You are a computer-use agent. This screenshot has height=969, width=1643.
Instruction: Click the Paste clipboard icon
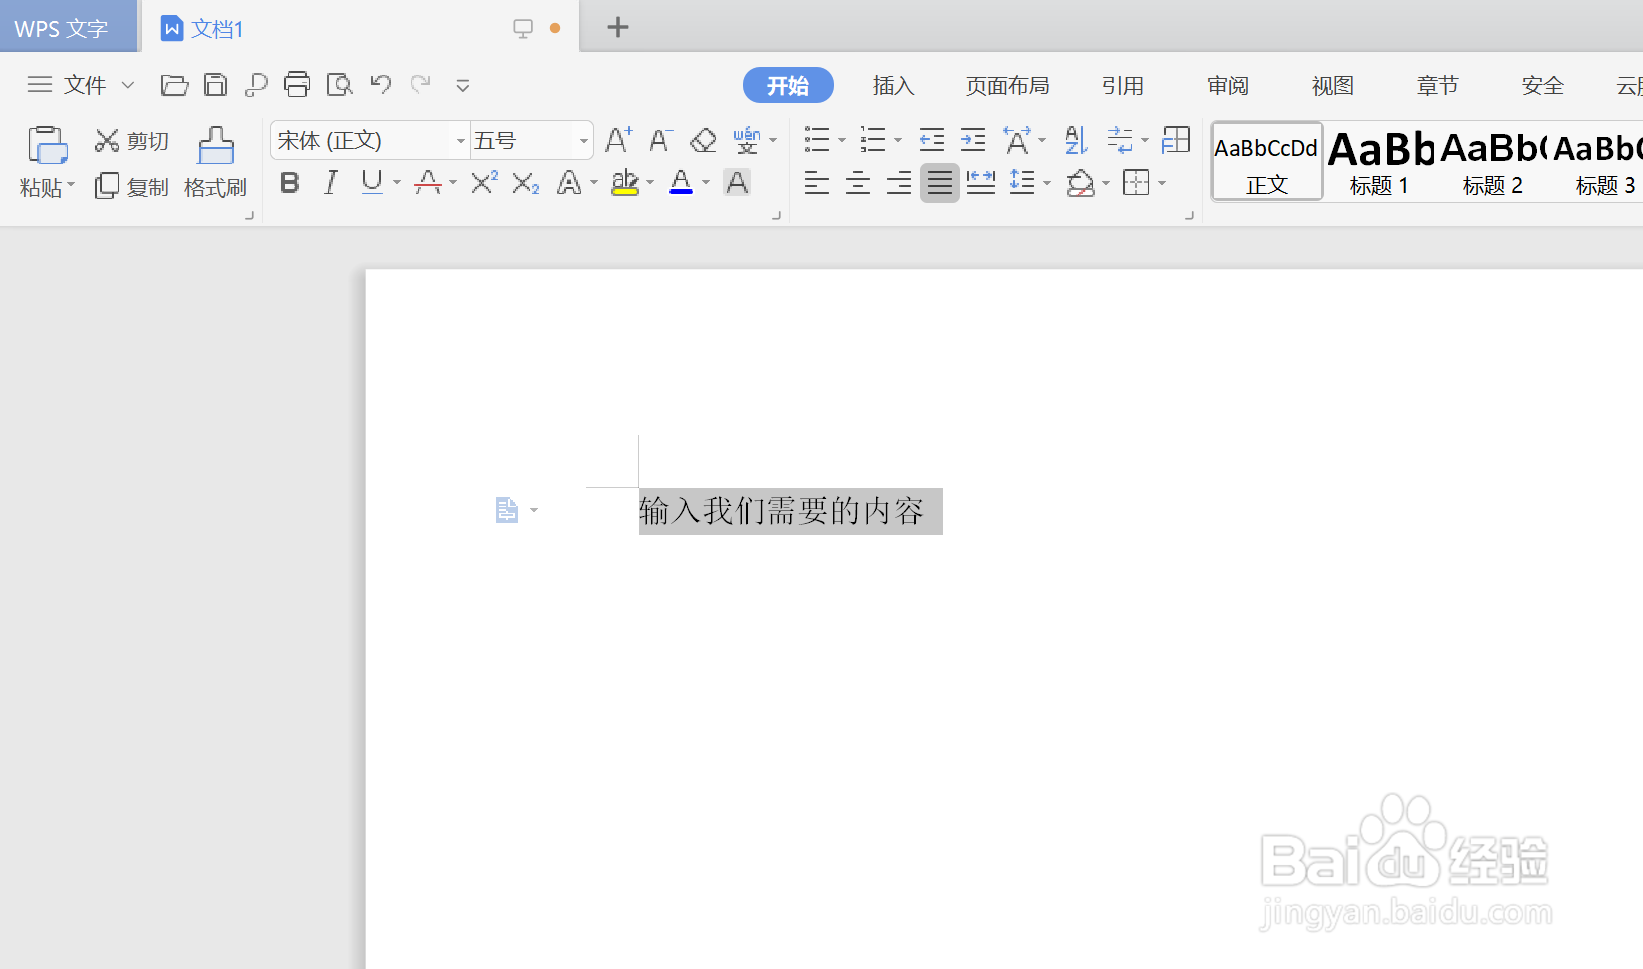click(47, 145)
